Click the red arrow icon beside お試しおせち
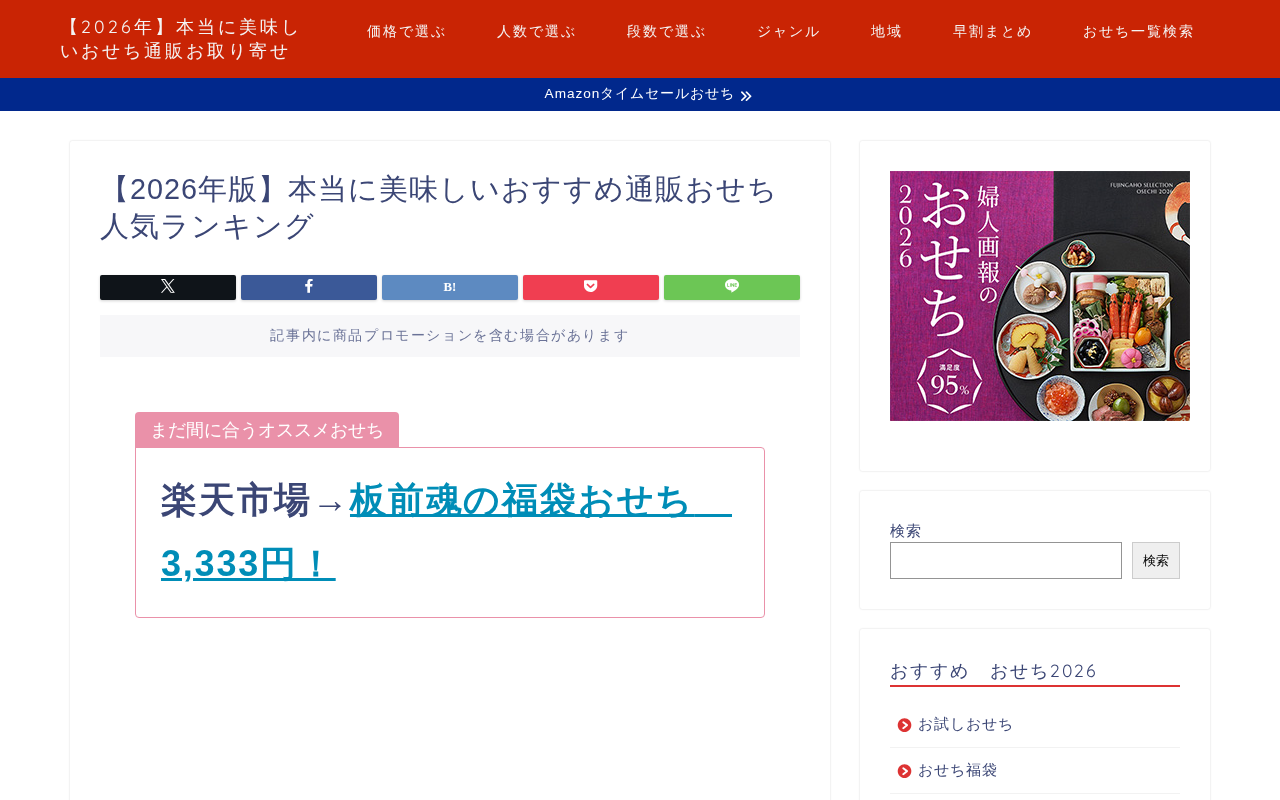 pos(904,725)
